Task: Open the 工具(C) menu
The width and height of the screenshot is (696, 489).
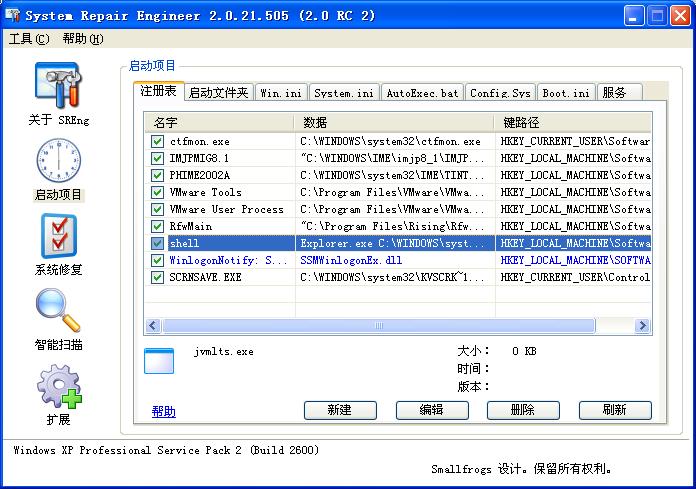Action: (x=29, y=39)
